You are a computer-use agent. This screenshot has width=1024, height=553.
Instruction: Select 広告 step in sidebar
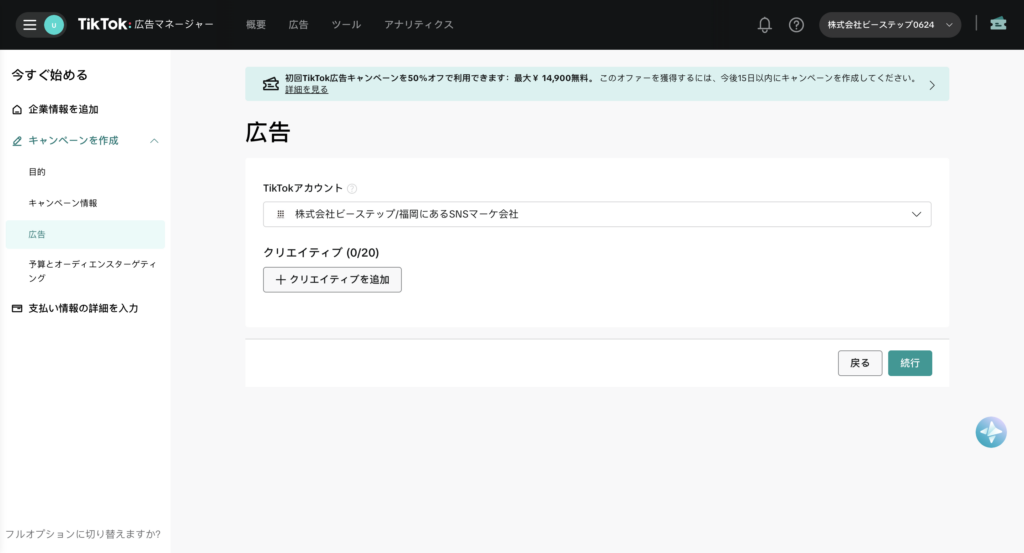pyautogui.click(x=85, y=234)
